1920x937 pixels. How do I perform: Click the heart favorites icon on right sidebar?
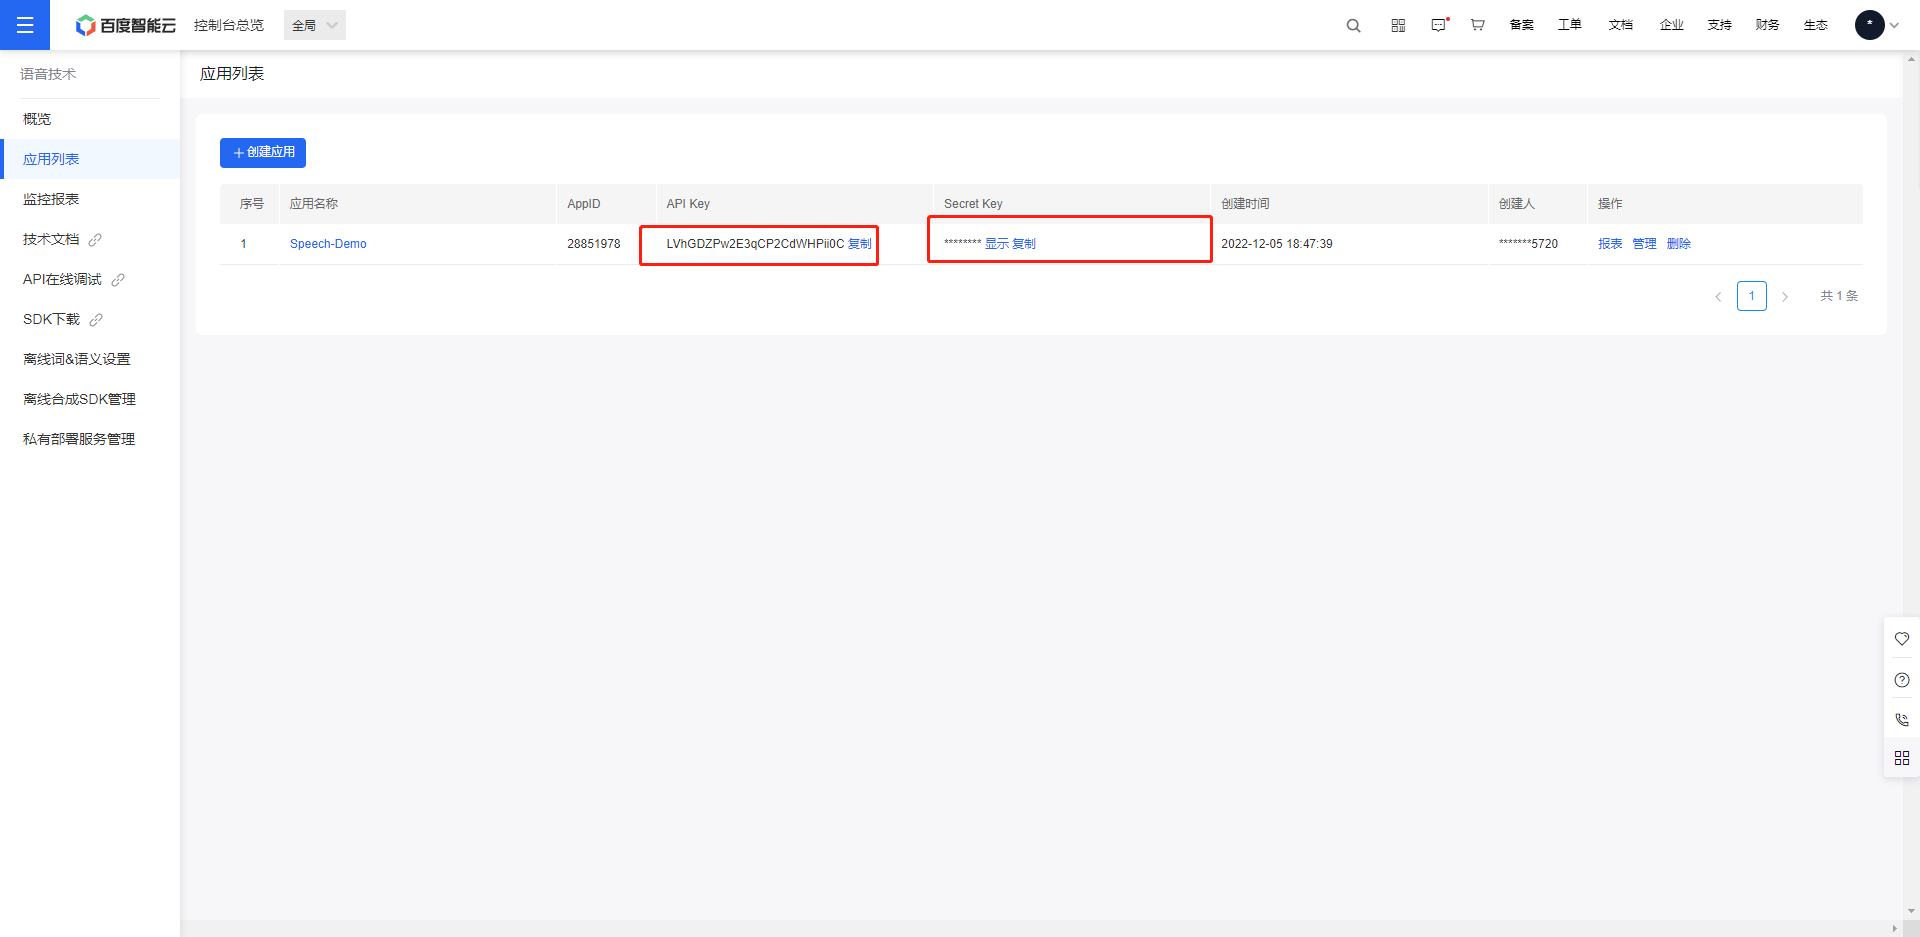pos(1902,638)
